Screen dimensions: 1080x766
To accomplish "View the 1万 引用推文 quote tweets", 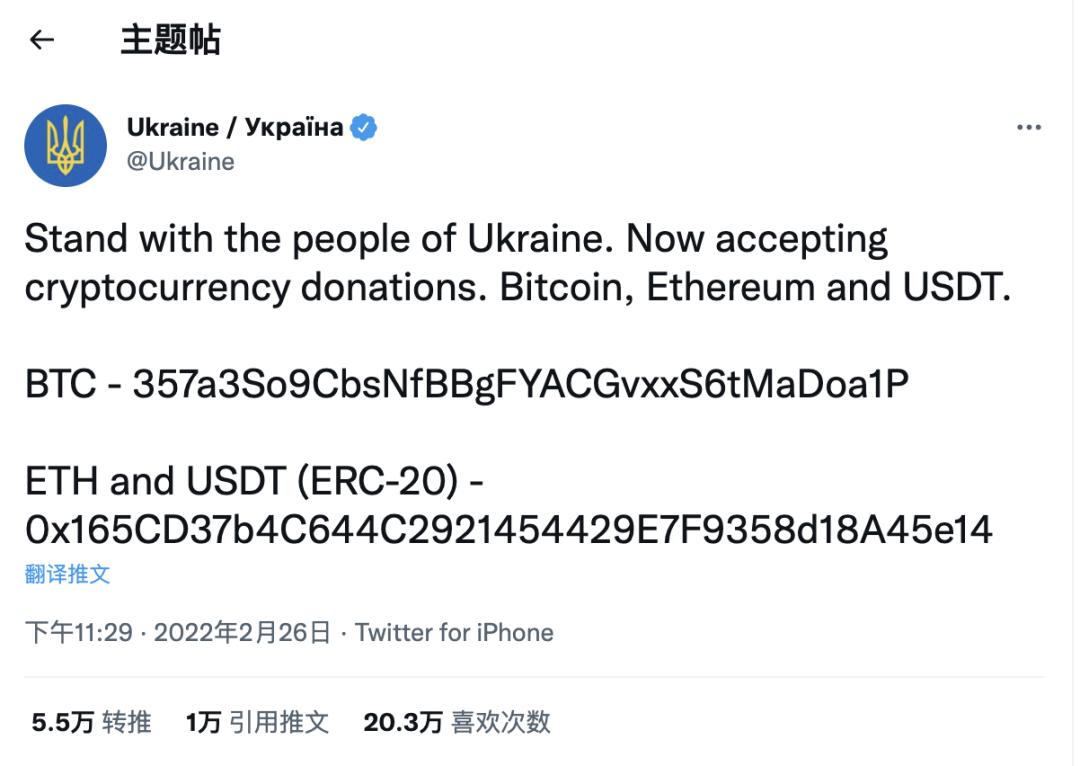I will (x=257, y=722).
